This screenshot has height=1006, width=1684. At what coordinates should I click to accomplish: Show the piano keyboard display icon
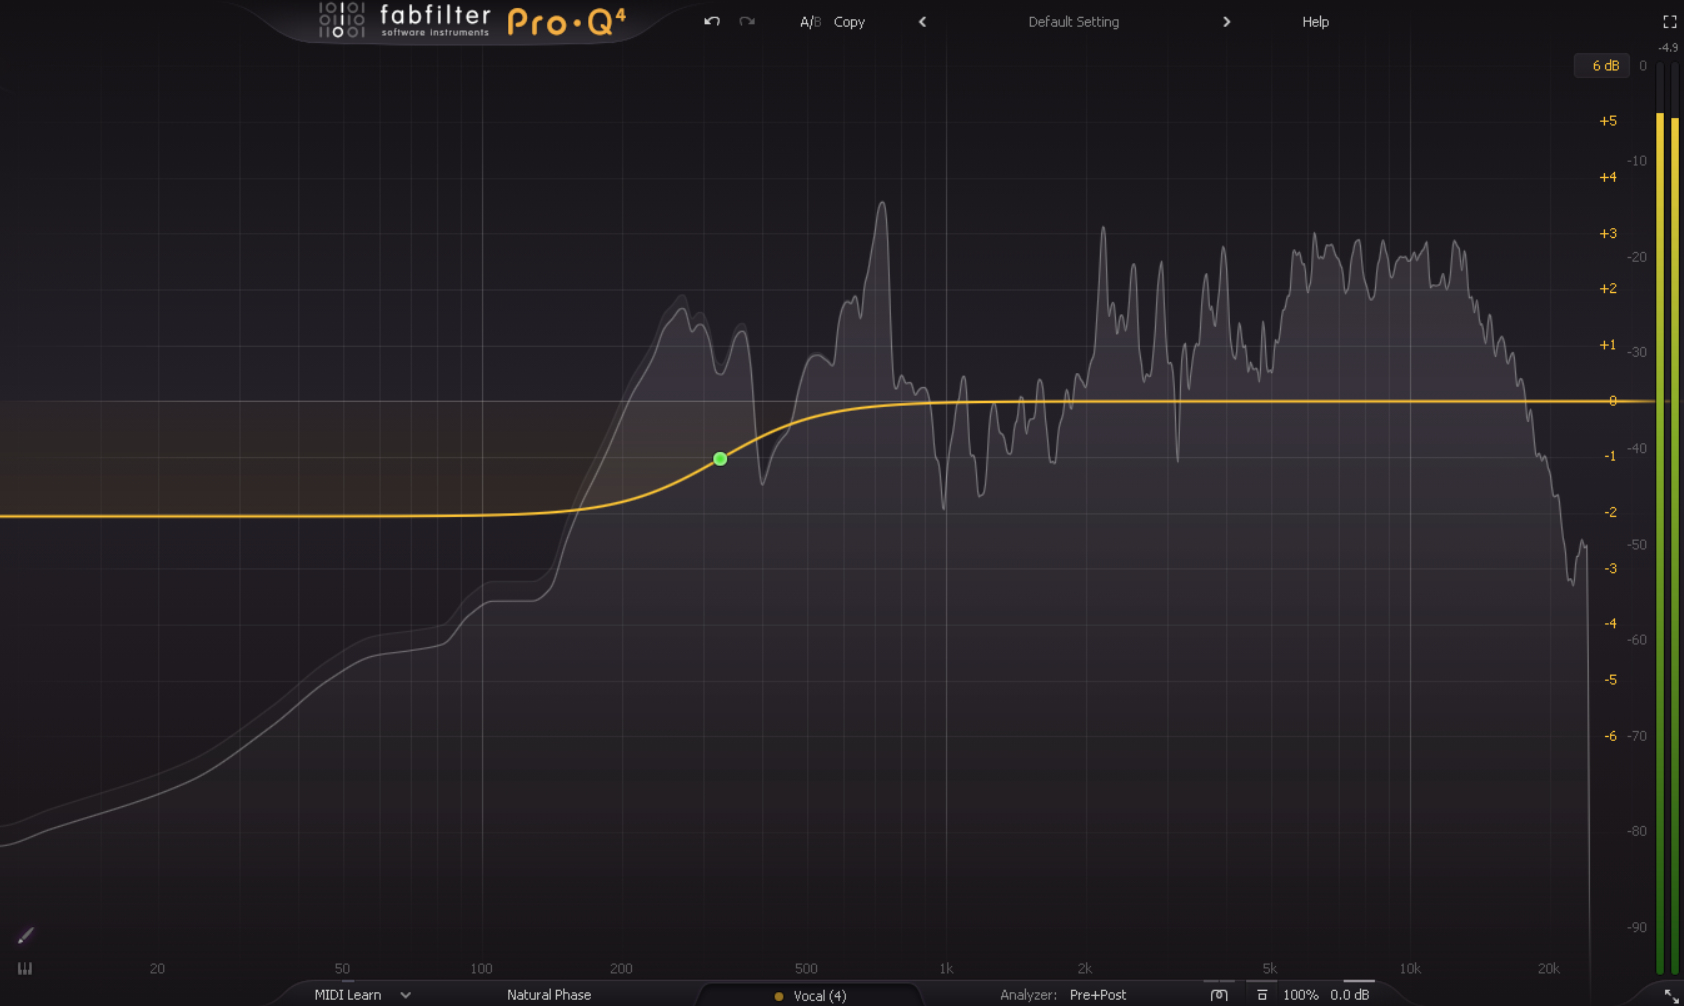(25, 968)
